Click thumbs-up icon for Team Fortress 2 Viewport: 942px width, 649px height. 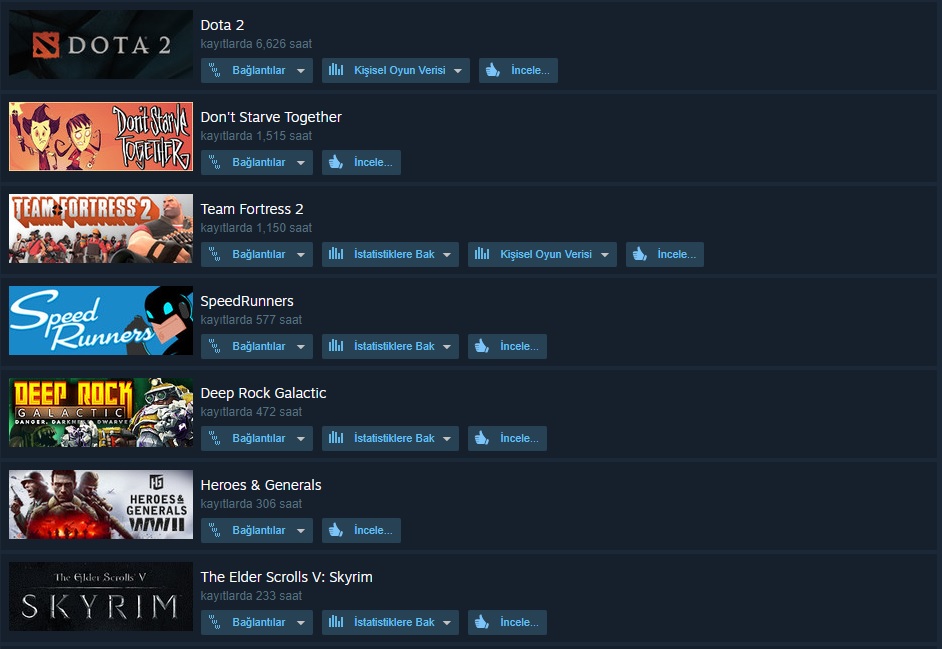click(x=639, y=254)
